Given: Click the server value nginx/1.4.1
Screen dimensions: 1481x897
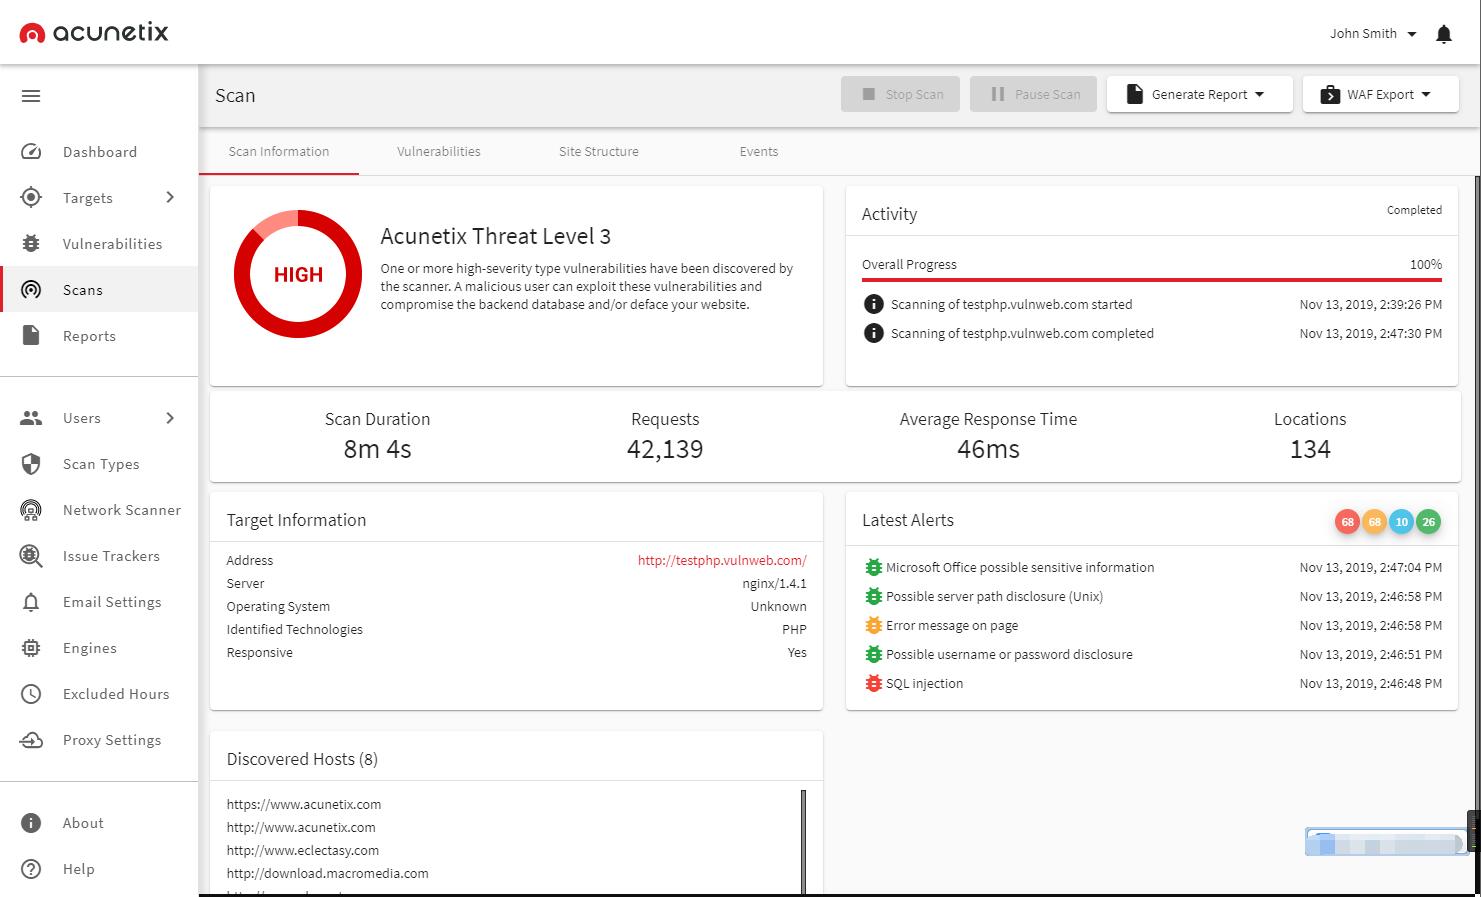Looking at the screenshot, I should (774, 584).
